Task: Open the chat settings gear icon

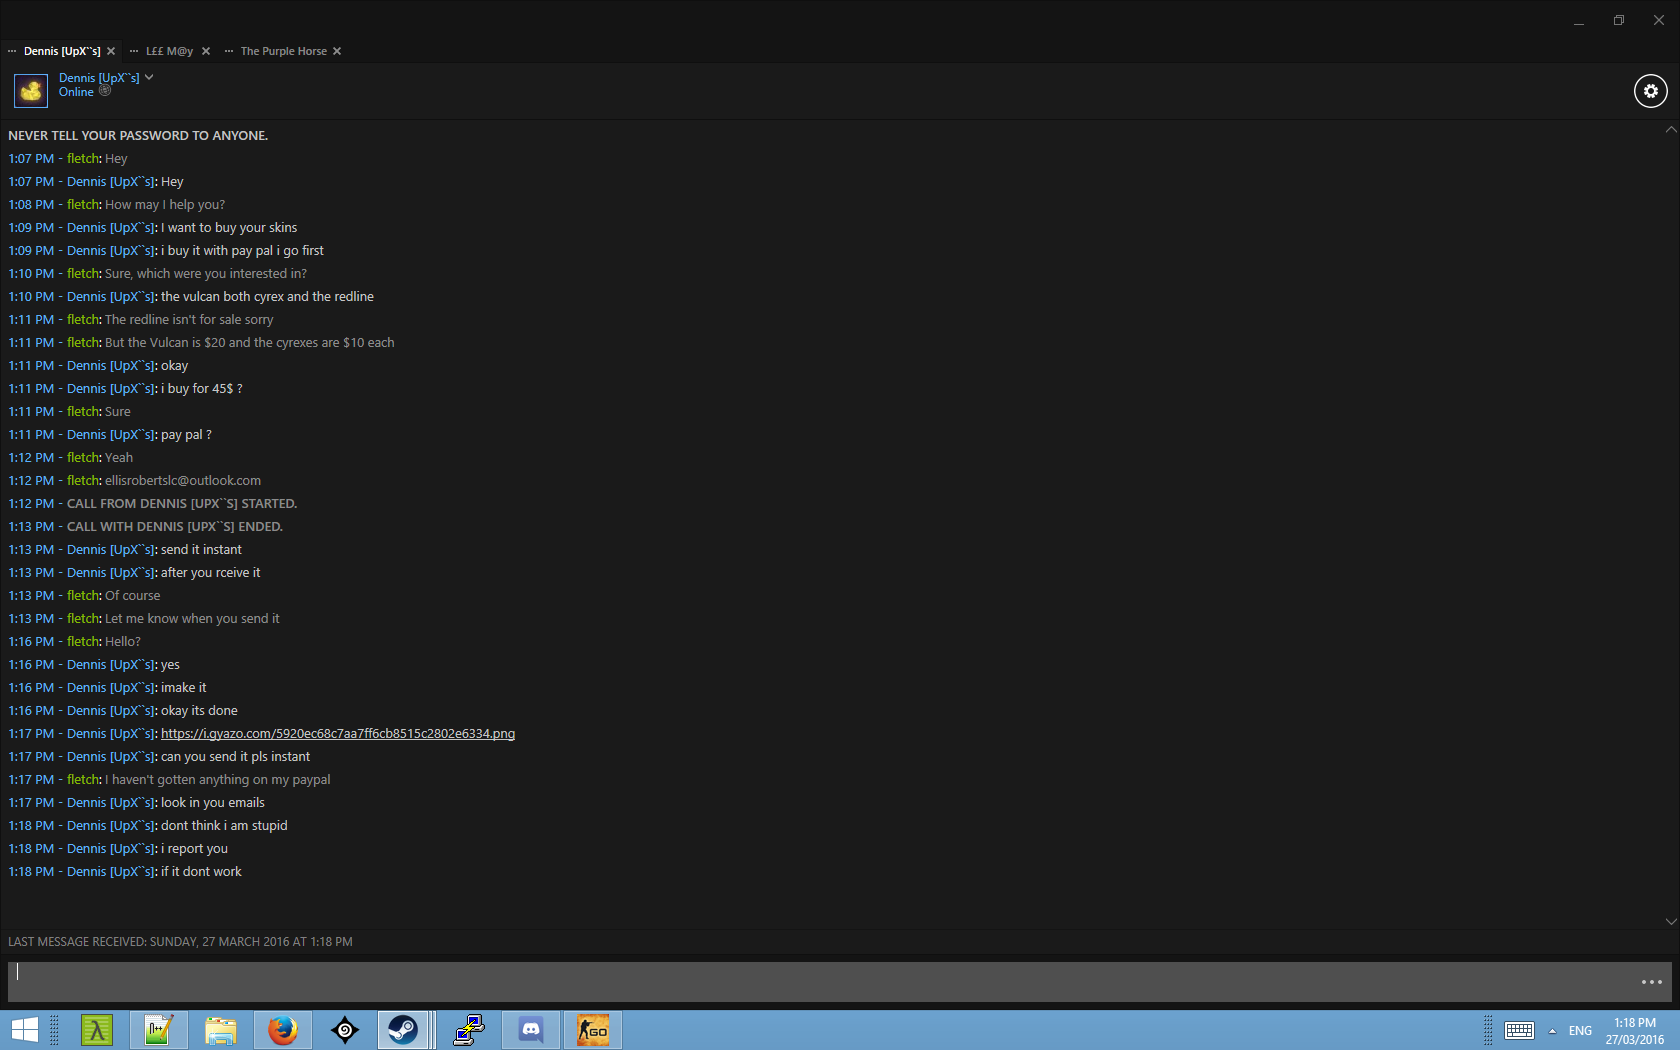Action: [1650, 91]
